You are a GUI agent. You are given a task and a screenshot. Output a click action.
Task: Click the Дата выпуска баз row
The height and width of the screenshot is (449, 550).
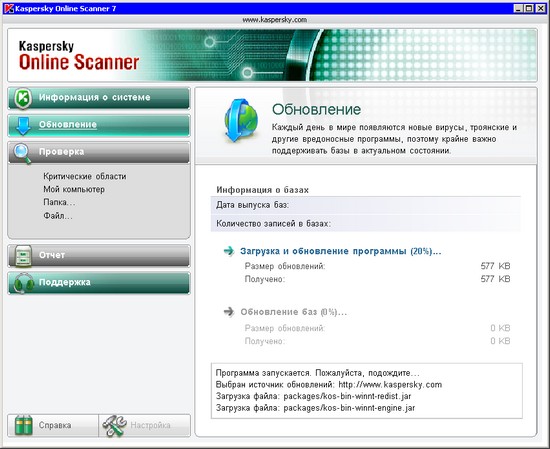tap(365, 205)
